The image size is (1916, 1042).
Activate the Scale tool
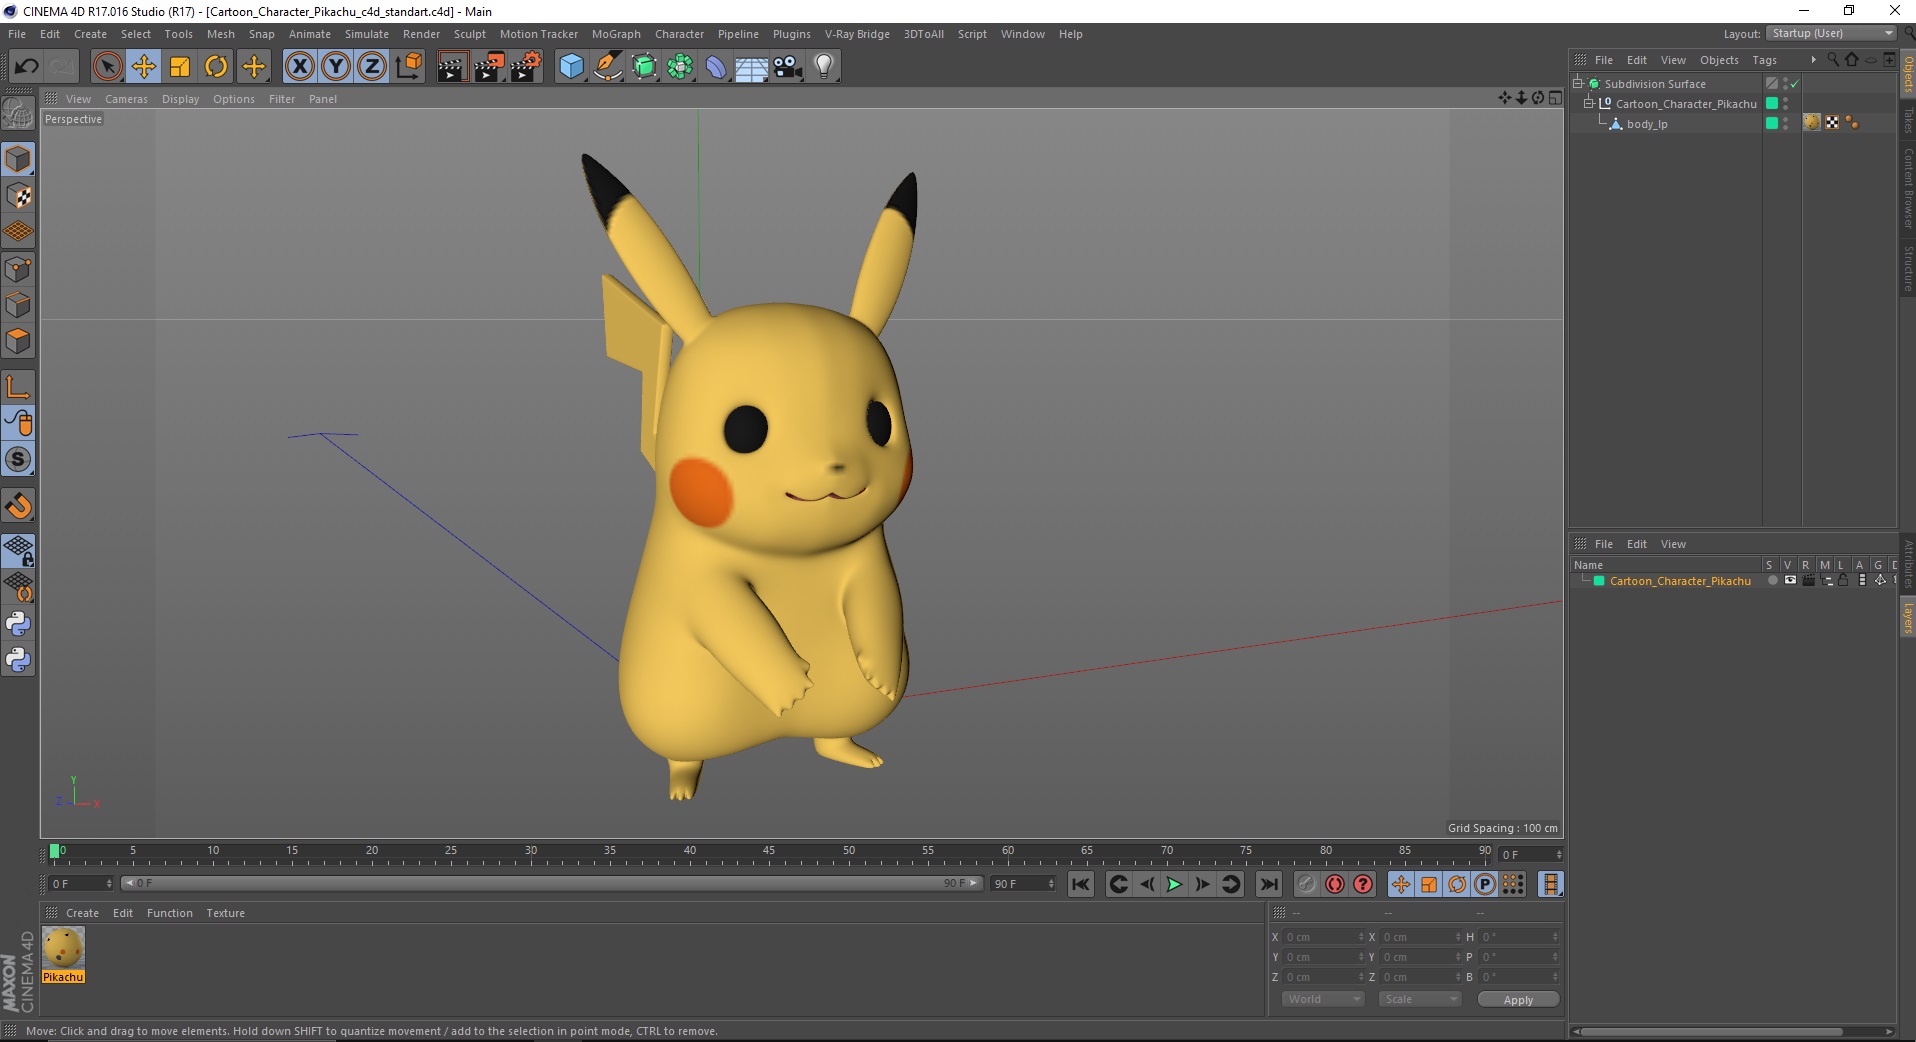[180, 67]
